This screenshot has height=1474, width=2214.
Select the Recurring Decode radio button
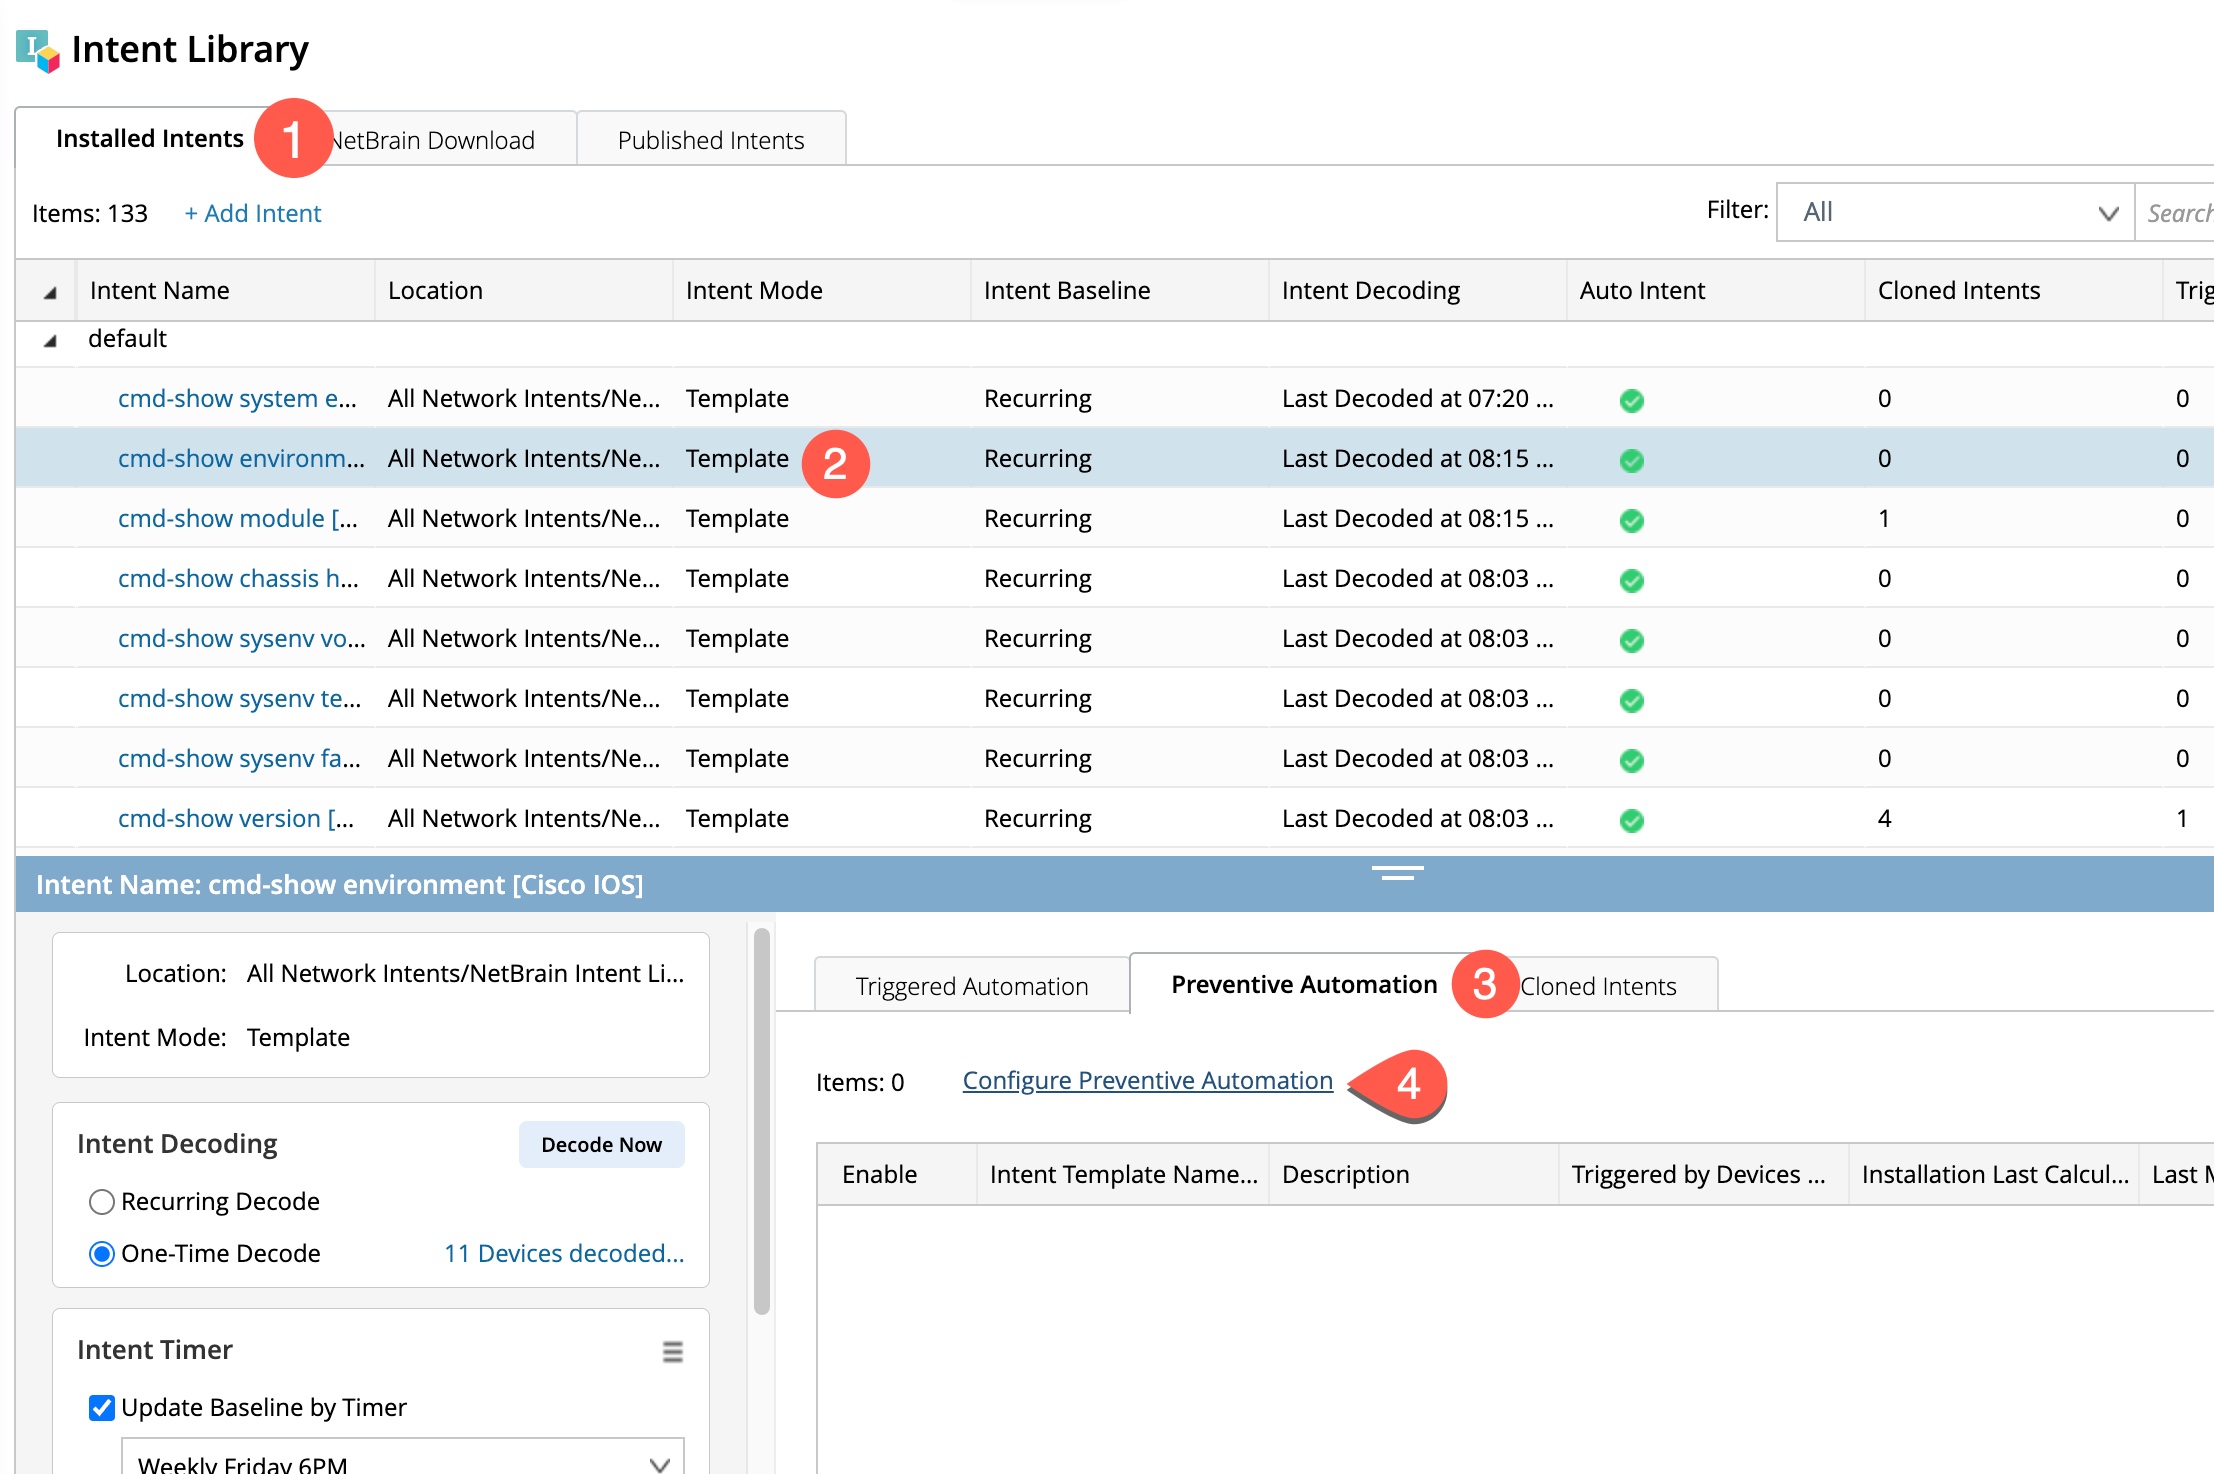[x=102, y=1202]
